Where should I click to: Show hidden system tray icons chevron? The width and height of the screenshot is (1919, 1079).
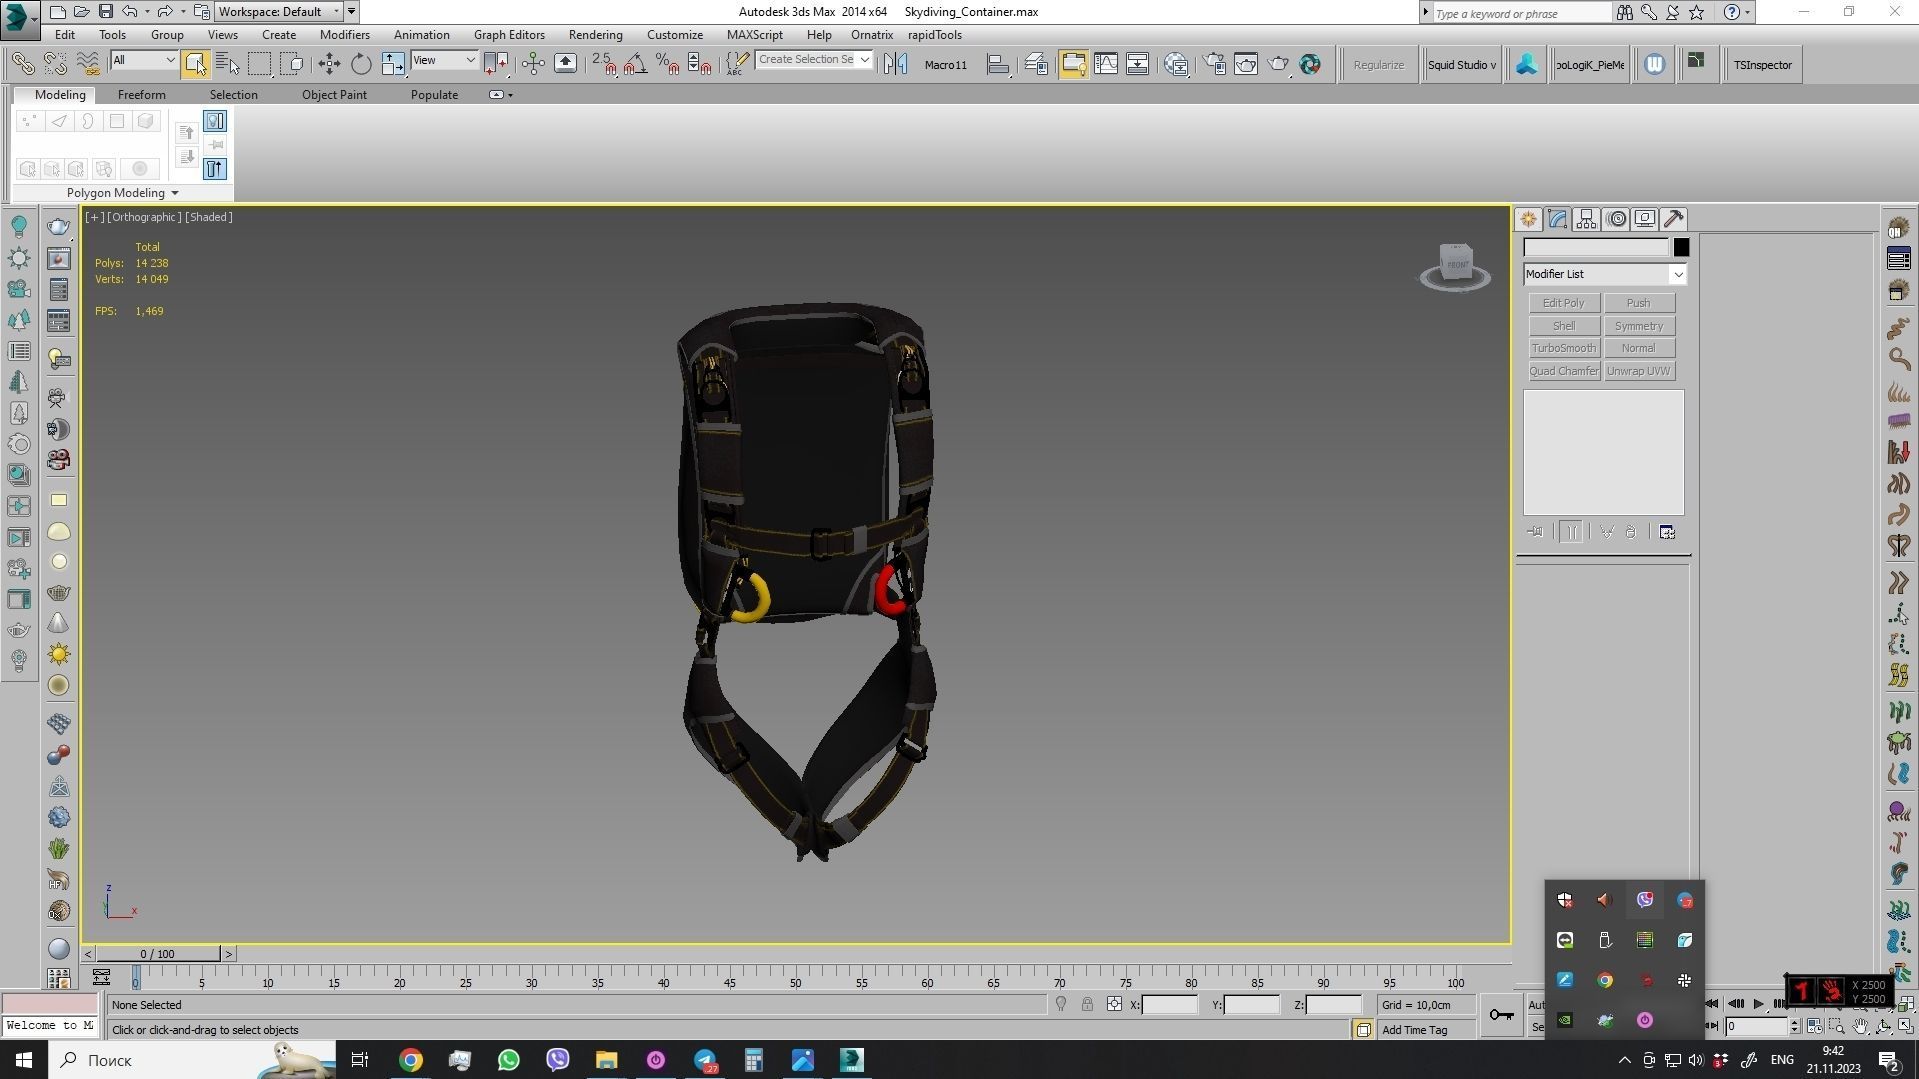(x=1624, y=1060)
